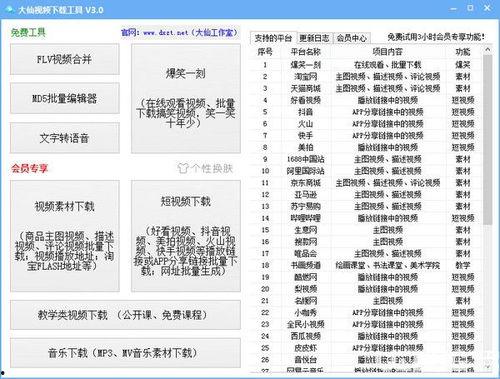Click the 个性换肤 shirt icon
The width and height of the screenshot is (500, 379).
182,168
